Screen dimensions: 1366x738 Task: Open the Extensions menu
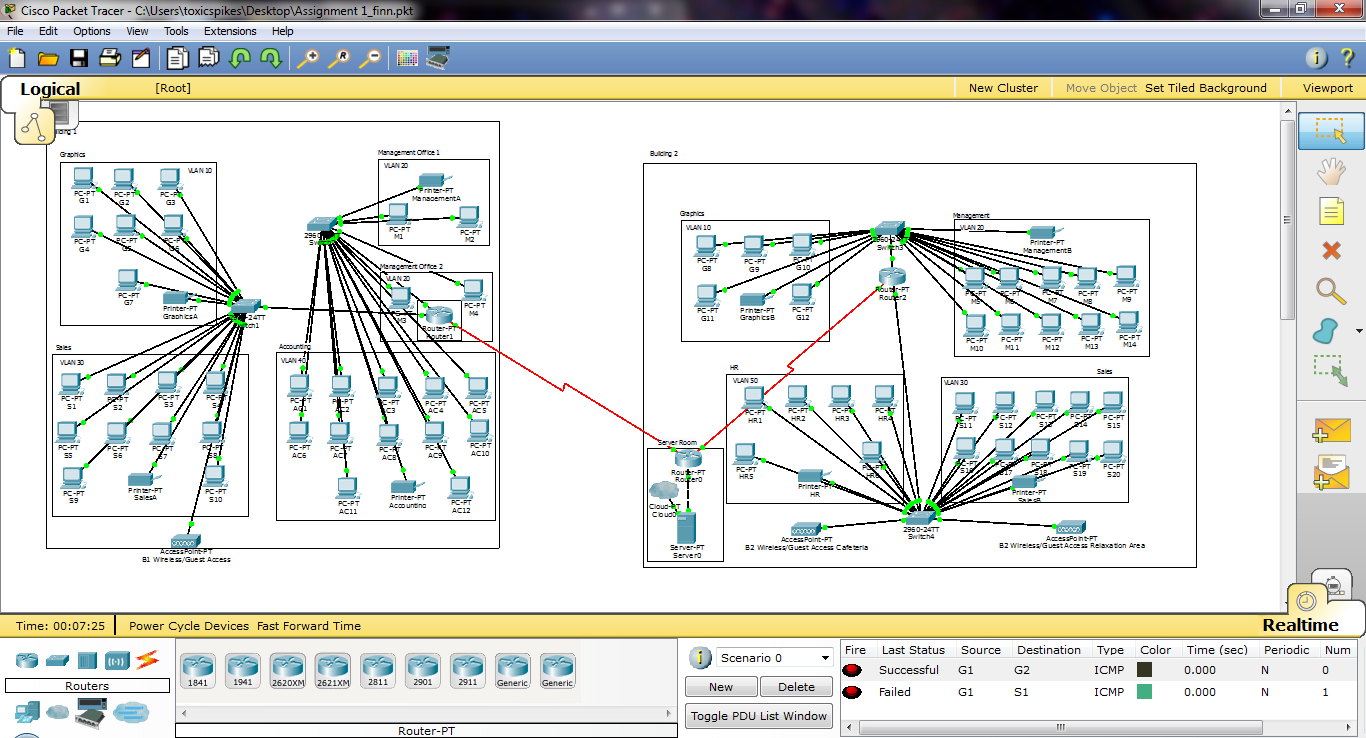[230, 31]
